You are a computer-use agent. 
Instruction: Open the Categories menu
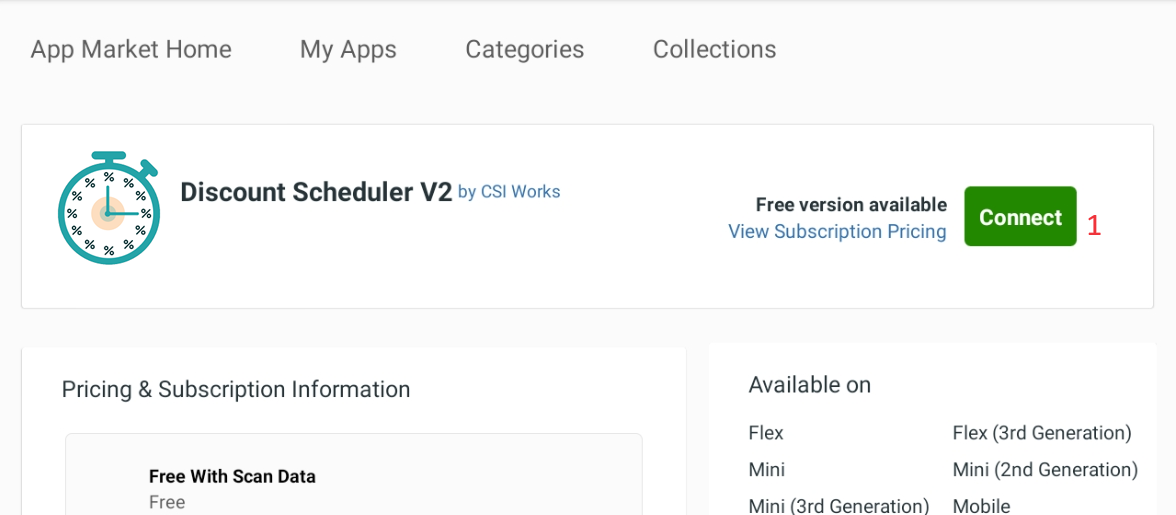click(x=524, y=49)
